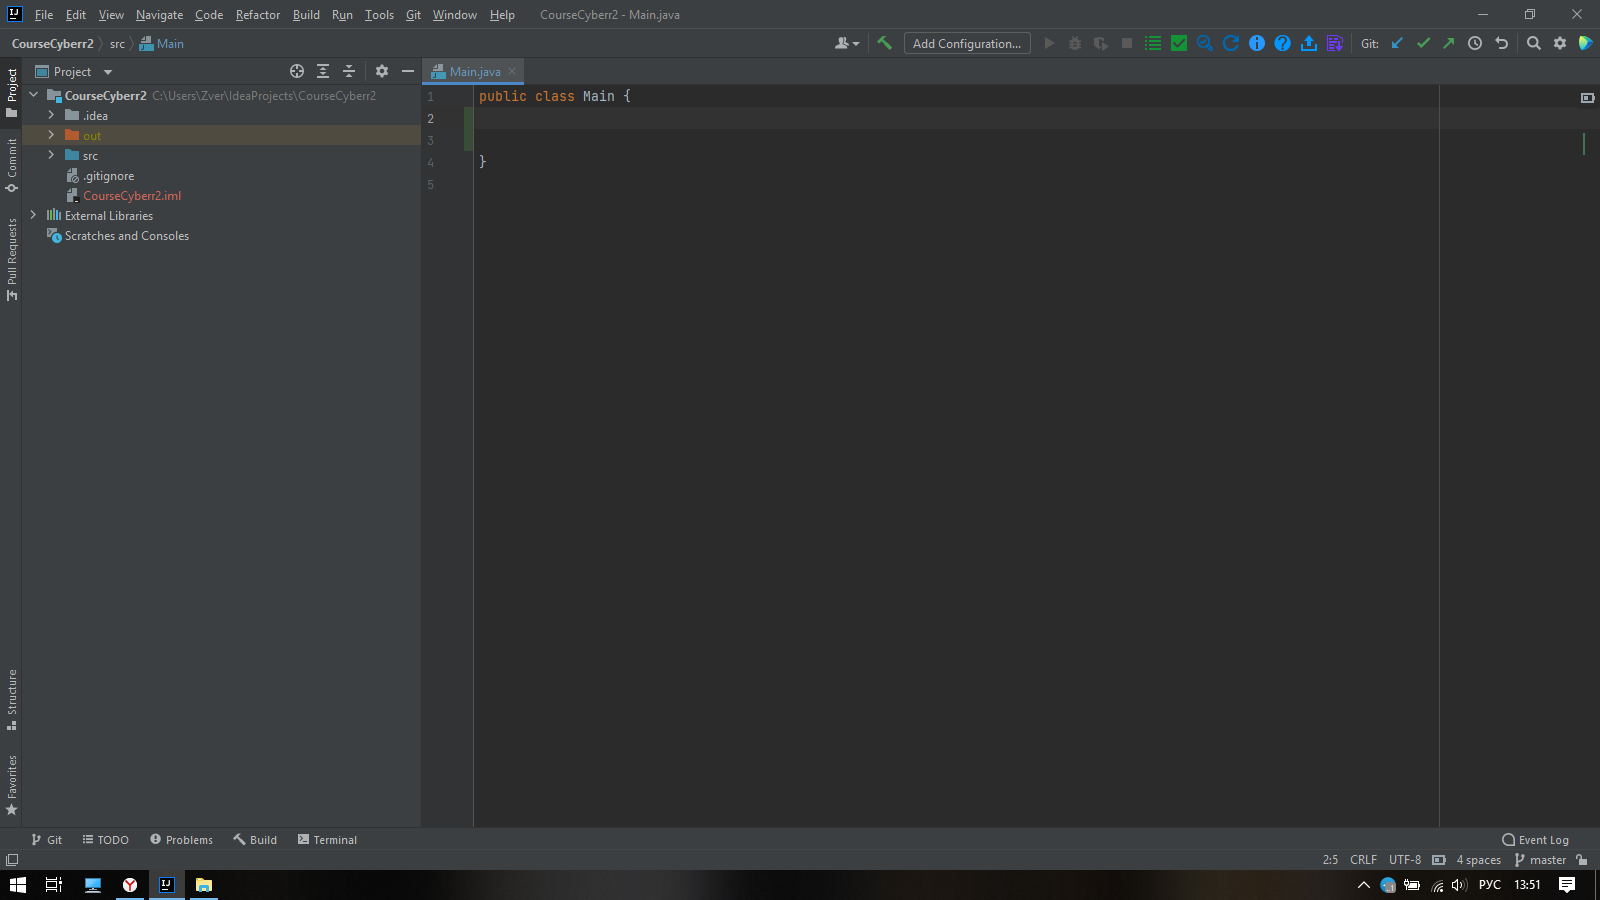The height and width of the screenshot is (900, 1600).
Task: Click the editor error stripe marker
Action: pyautogui.click(x=1584, y=143)
